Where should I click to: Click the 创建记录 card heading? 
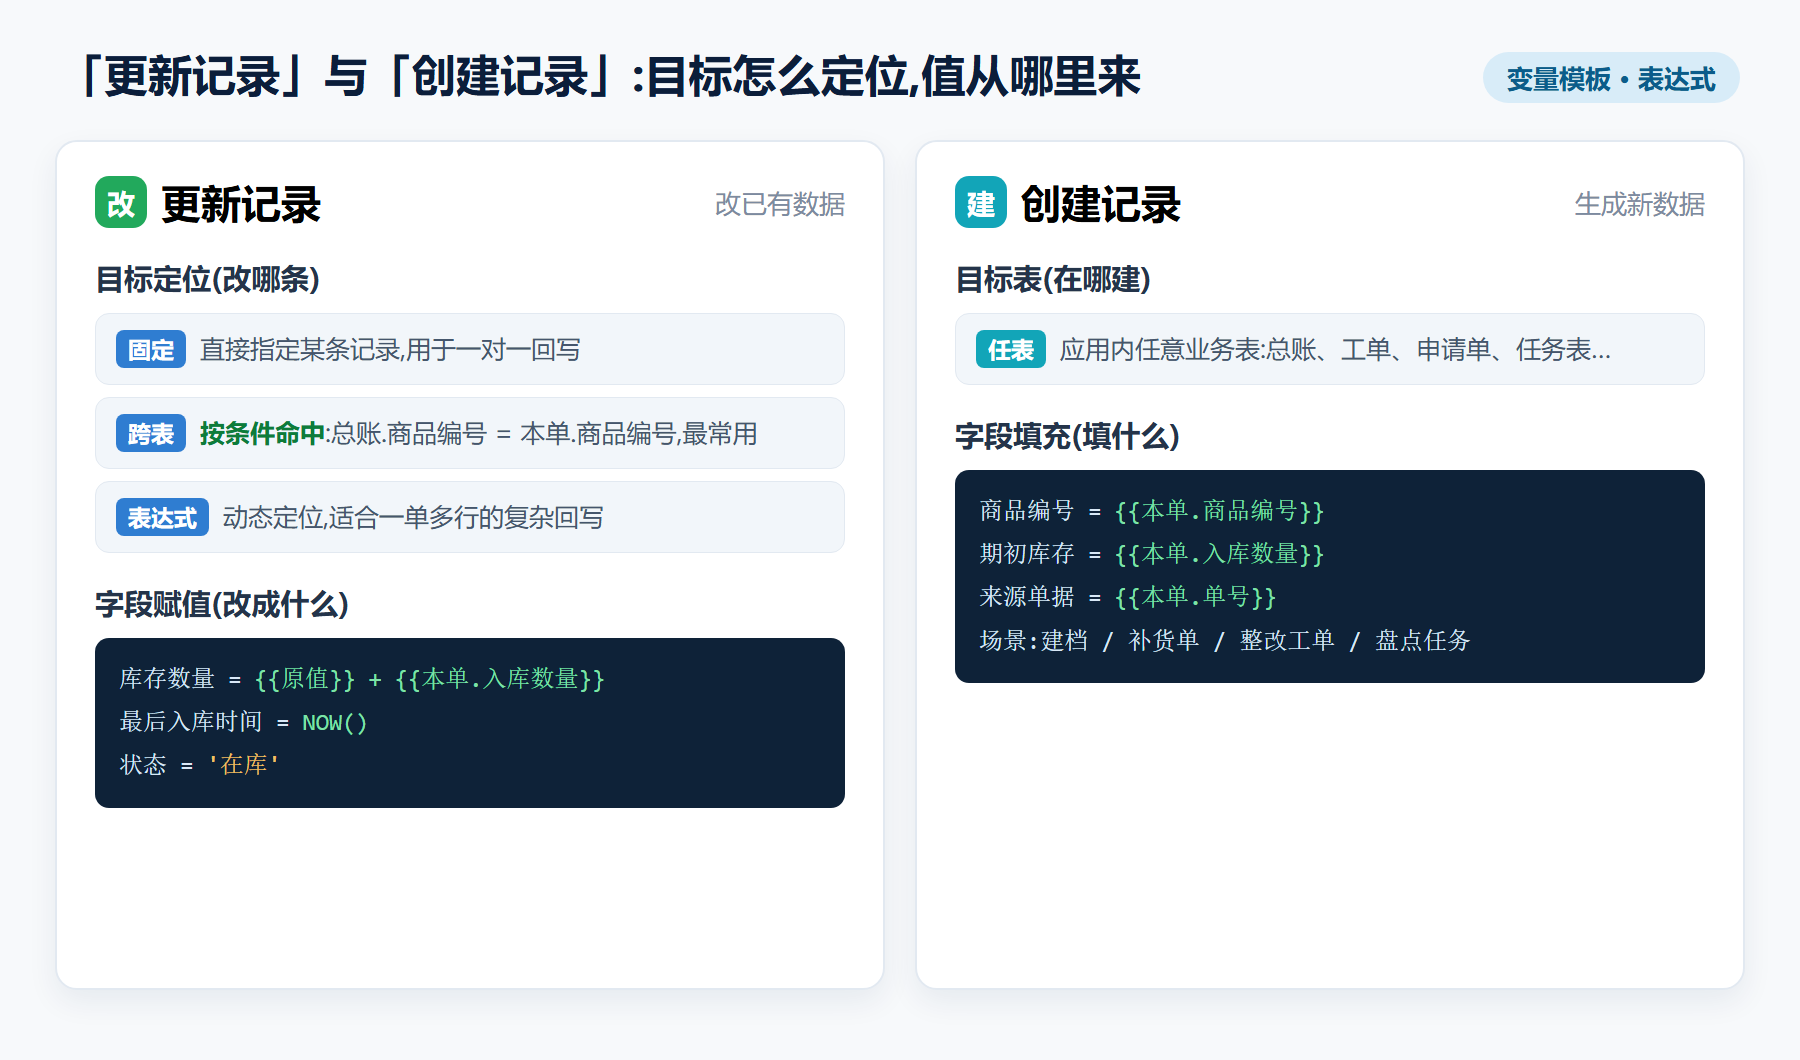tap(1101, 204)
